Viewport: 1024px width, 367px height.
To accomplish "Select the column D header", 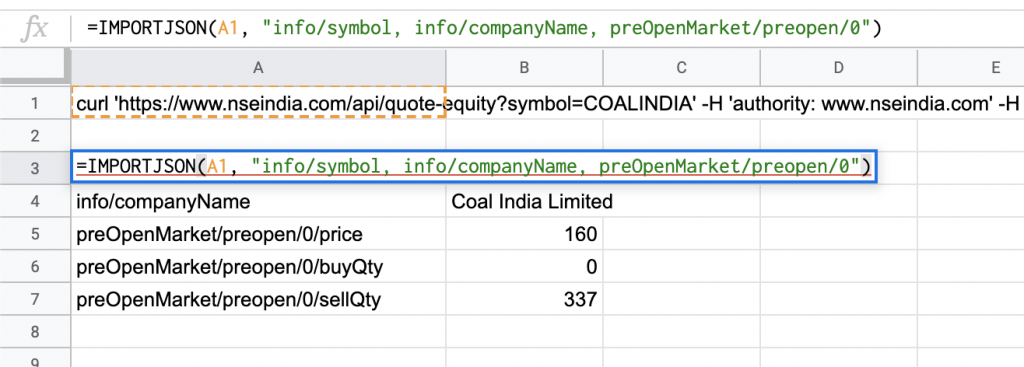I will click(839, 67).
